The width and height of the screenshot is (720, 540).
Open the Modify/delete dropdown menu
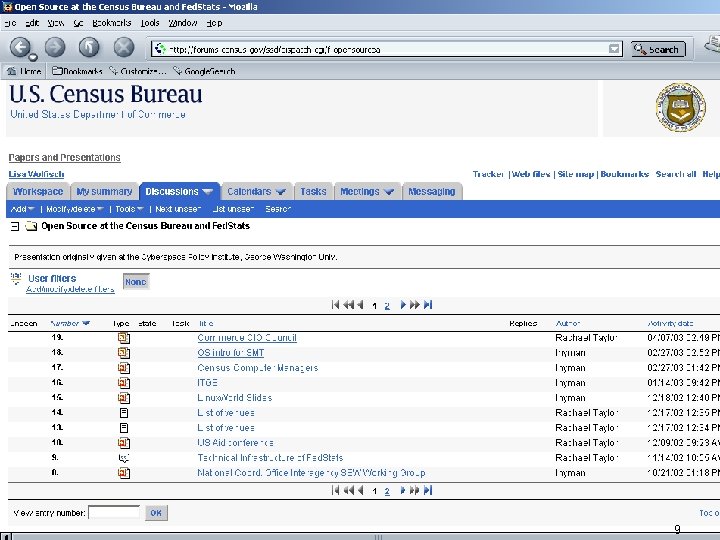pyautogui.click(x=75, y=209)
